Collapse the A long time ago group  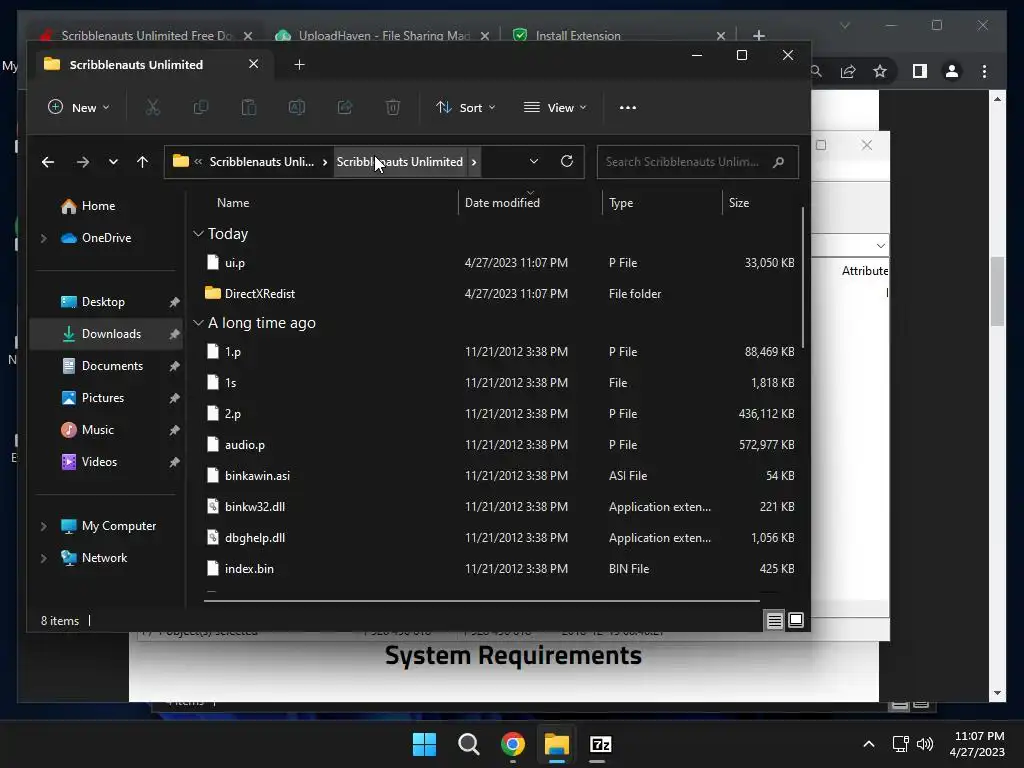[x=199, y=323]
